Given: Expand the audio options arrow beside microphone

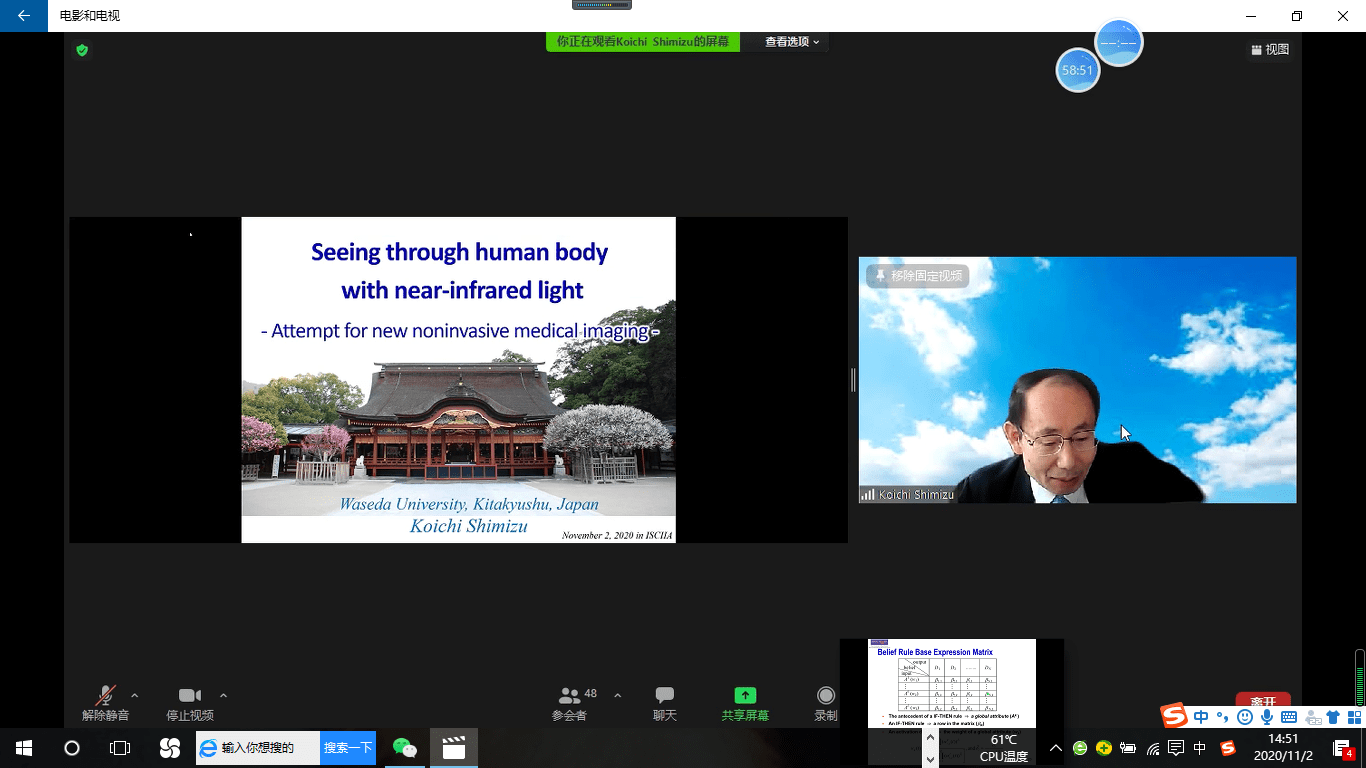Looking at the screenshot, I should tap(135, 696).
